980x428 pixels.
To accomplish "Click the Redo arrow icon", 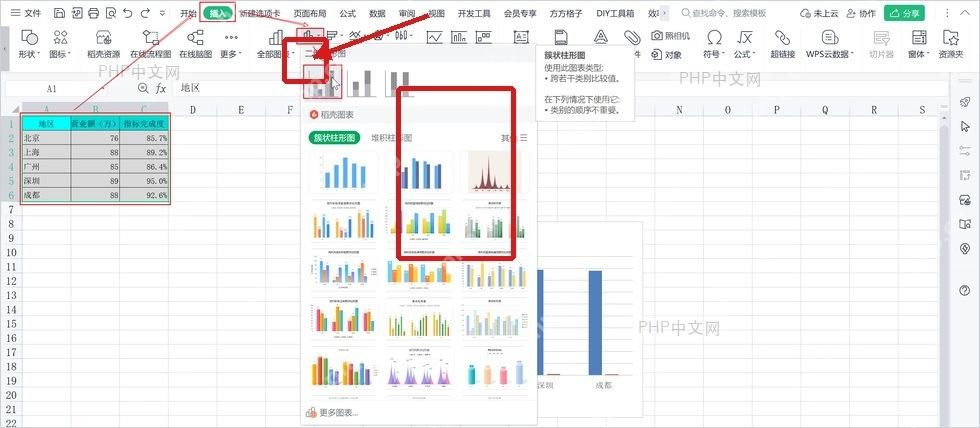I will point(145,13).
